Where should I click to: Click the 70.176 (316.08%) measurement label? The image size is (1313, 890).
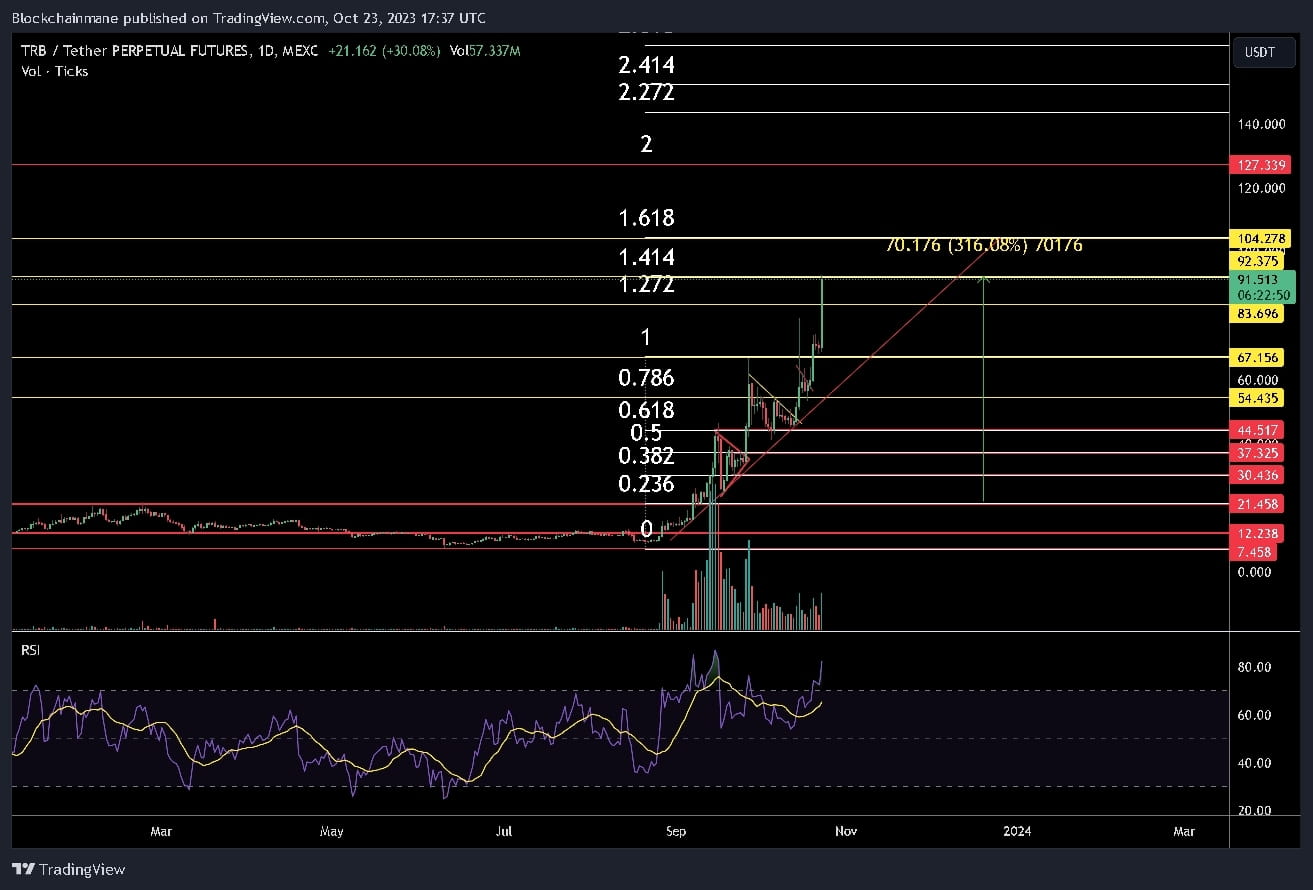click(x=983, y=245)
